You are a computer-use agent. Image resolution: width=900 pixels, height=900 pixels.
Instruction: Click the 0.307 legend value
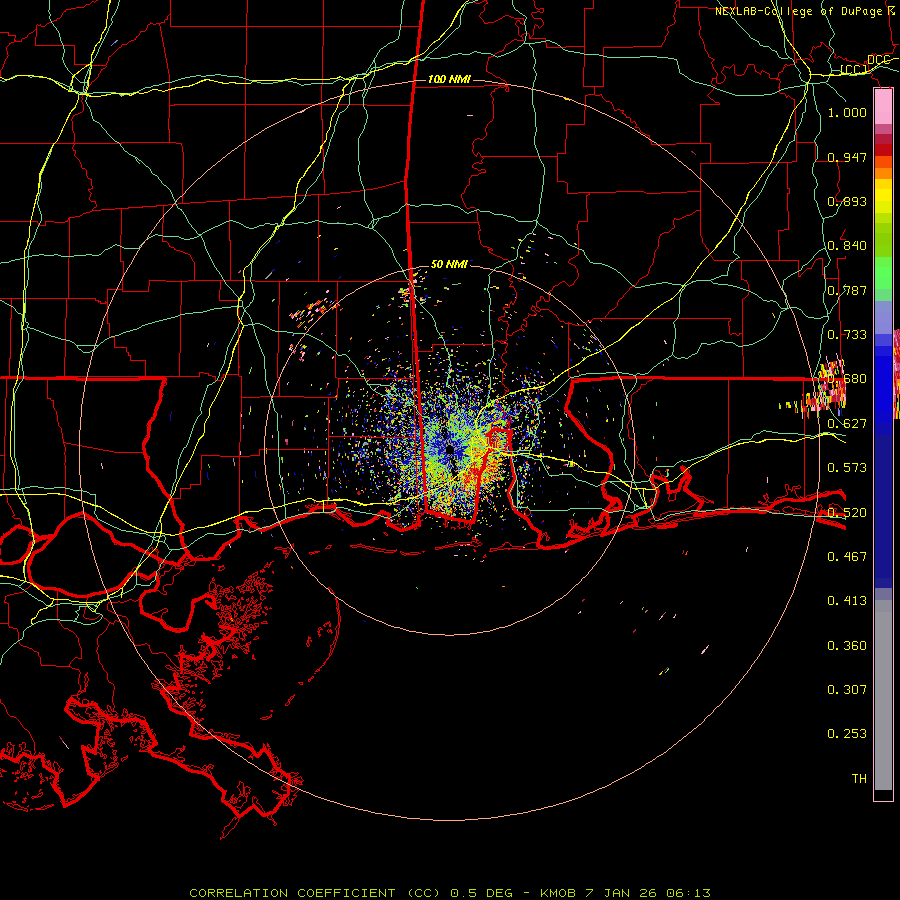tap(847, 689)
